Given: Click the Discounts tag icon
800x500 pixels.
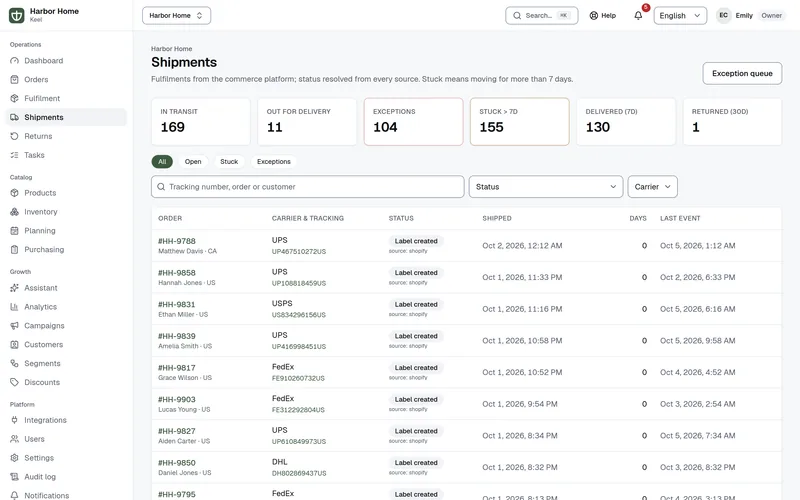Looking at the screenshot, I should click(x=14, y=382).
